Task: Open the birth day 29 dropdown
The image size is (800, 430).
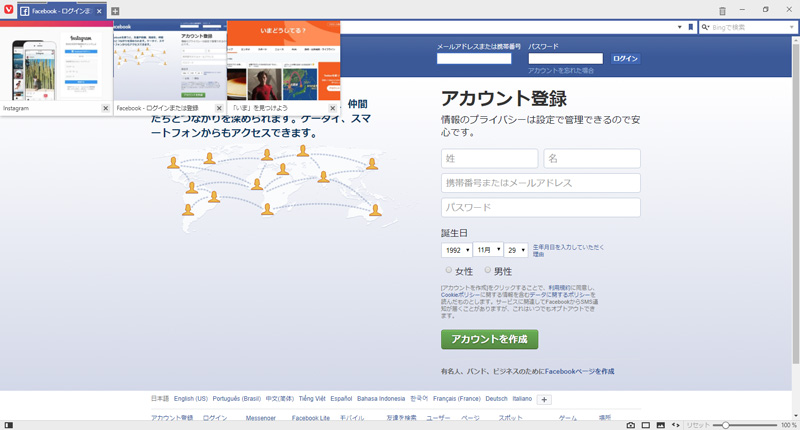Action: point(516,250)
